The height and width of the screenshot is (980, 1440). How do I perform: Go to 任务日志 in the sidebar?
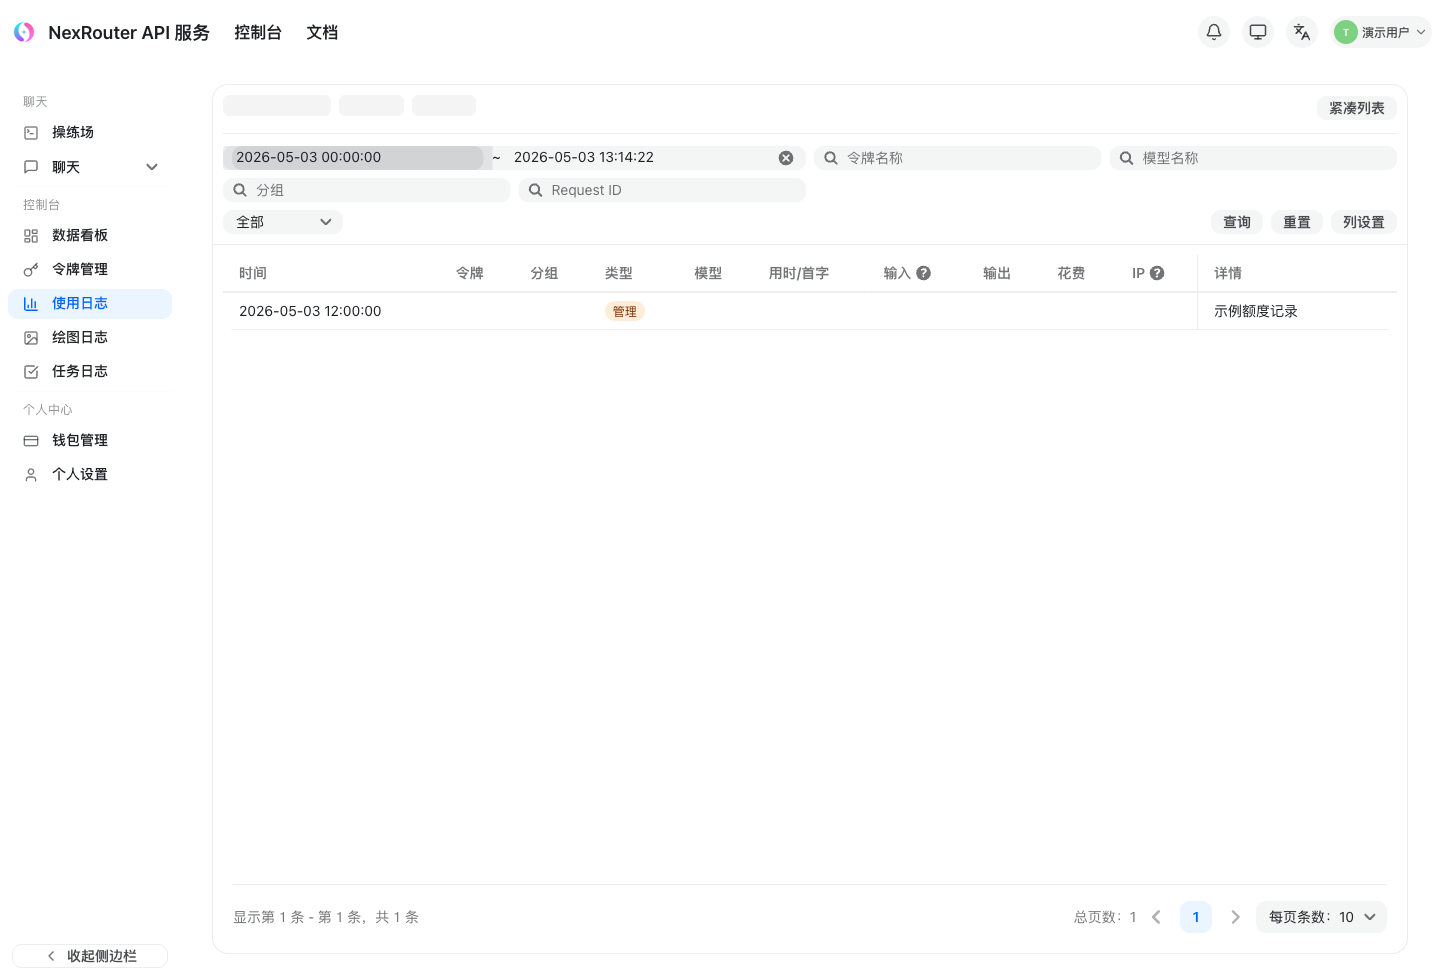pos(90,371)
